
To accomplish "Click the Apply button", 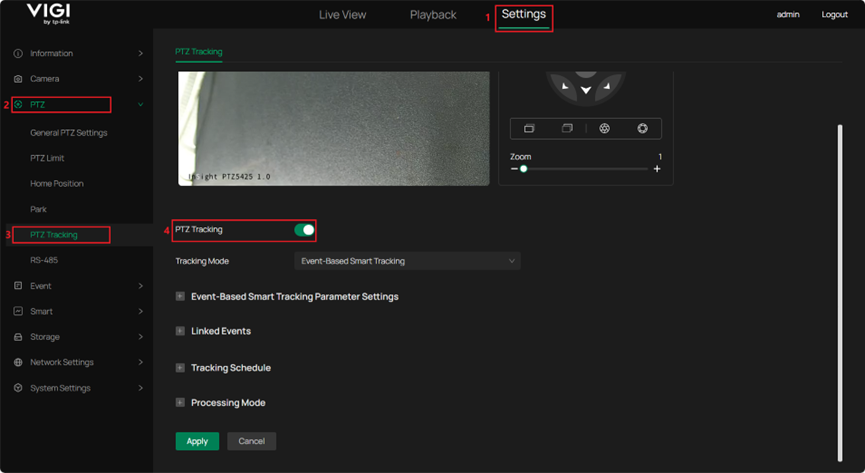I will pyautogui.click(x=197, y=441).
